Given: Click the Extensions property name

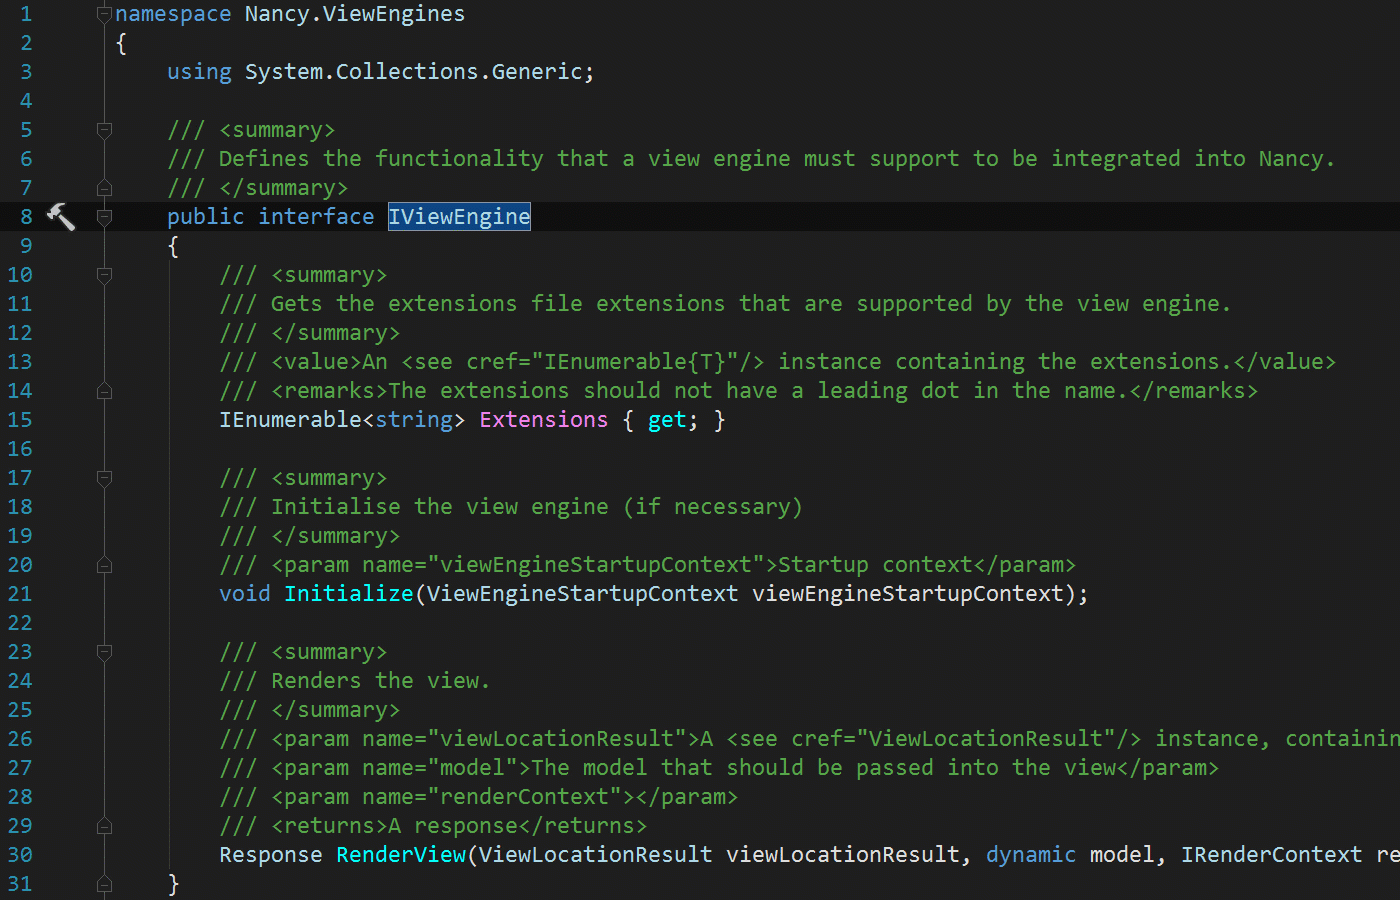Looking at the screenshot, I should pos(543,419).
